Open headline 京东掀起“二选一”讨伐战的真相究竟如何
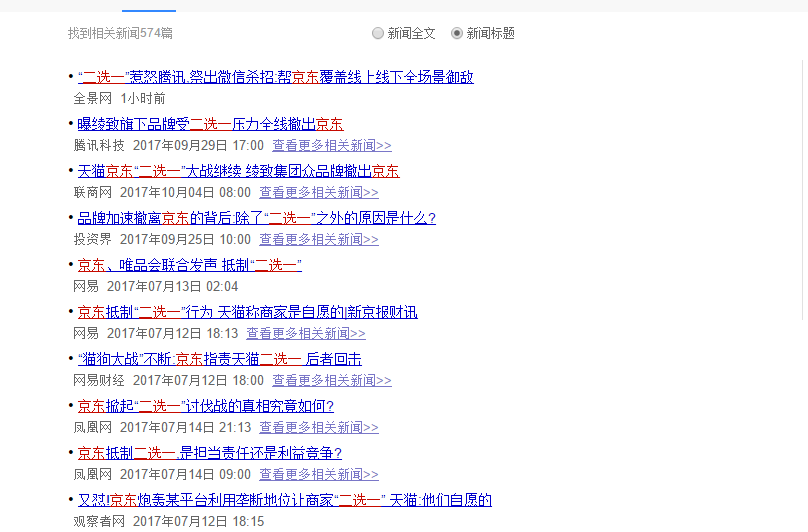The width and height of the screenshot is (808, 532). (x=206, y=406)
